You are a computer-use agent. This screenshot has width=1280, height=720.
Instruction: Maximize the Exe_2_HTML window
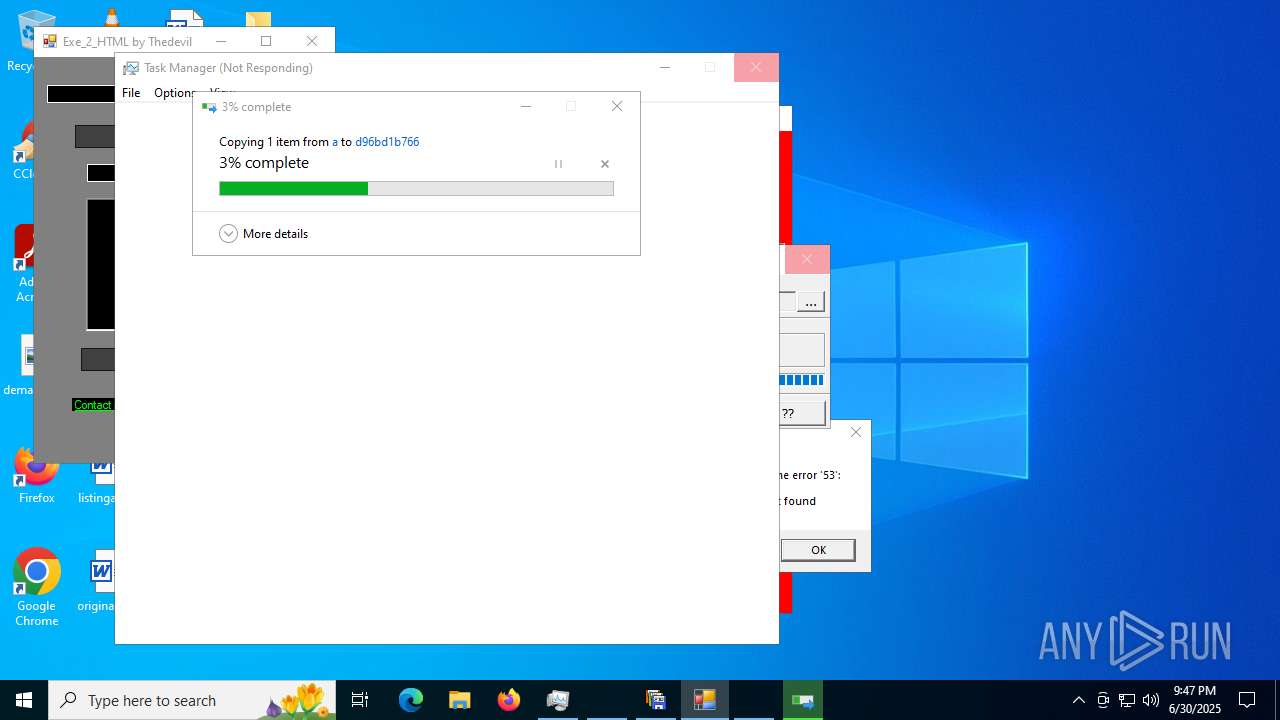click(x=266, y=41)
